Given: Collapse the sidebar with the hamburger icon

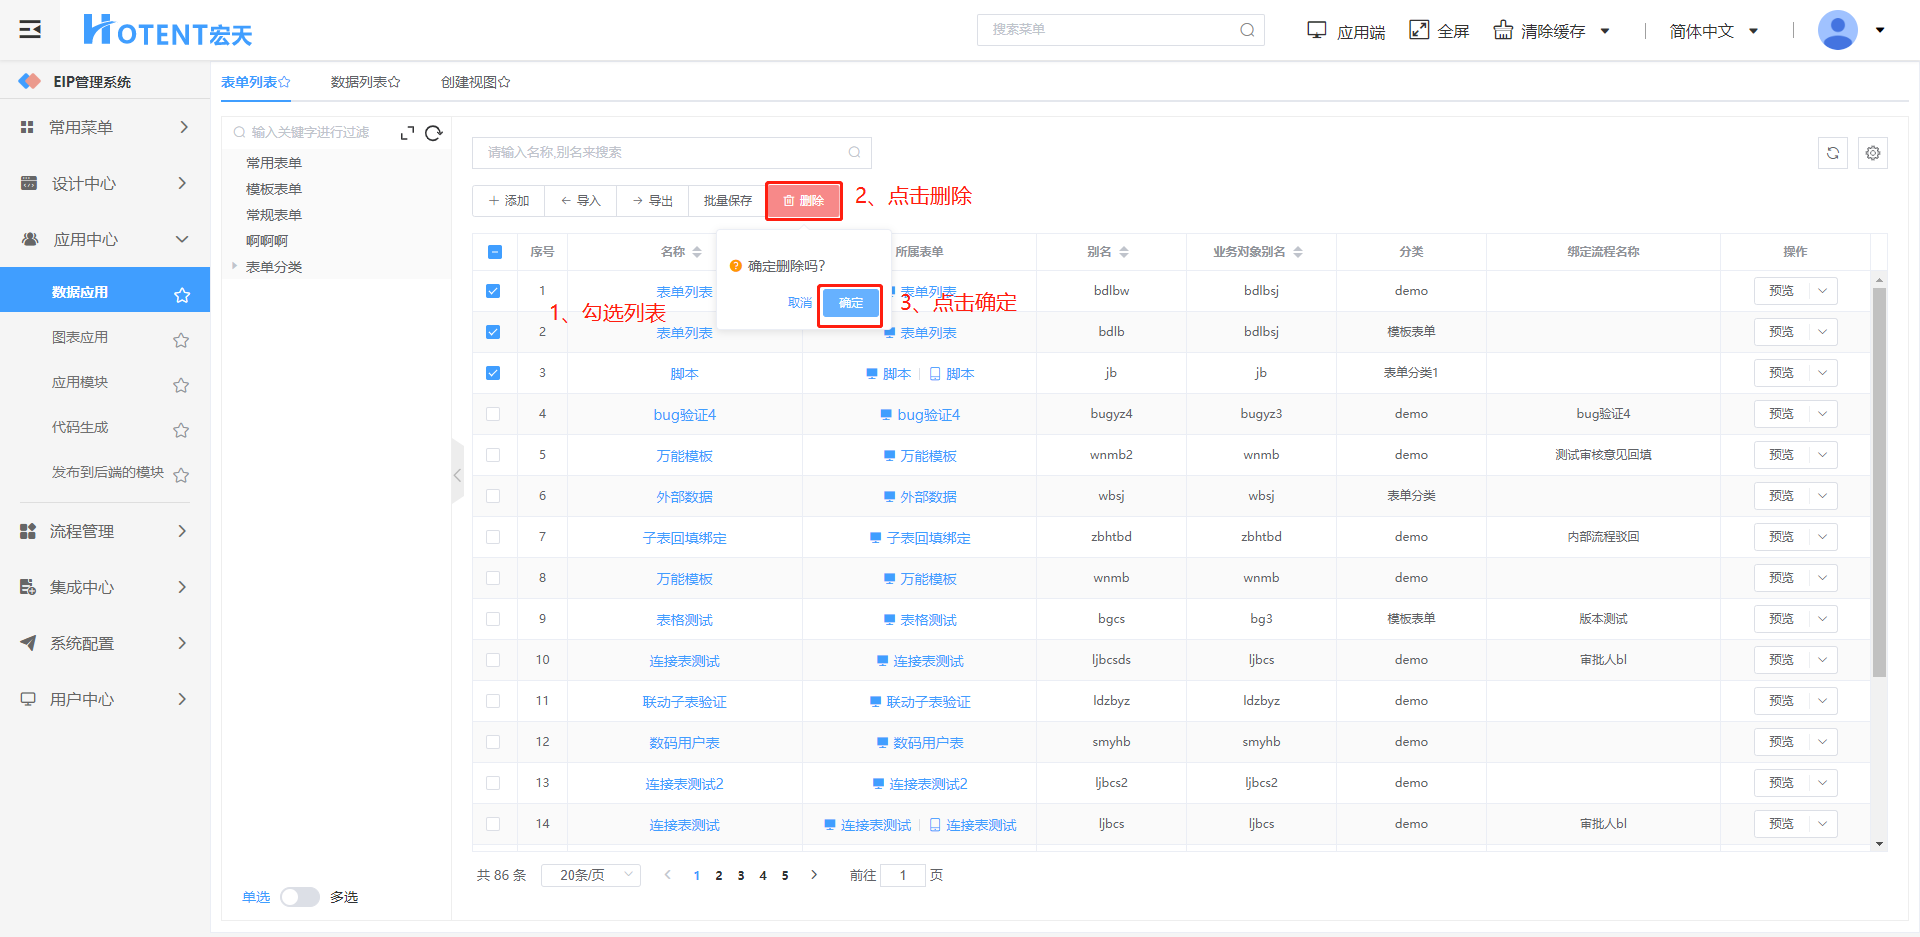Looking at the screenshot, I should tap(30, 29).
